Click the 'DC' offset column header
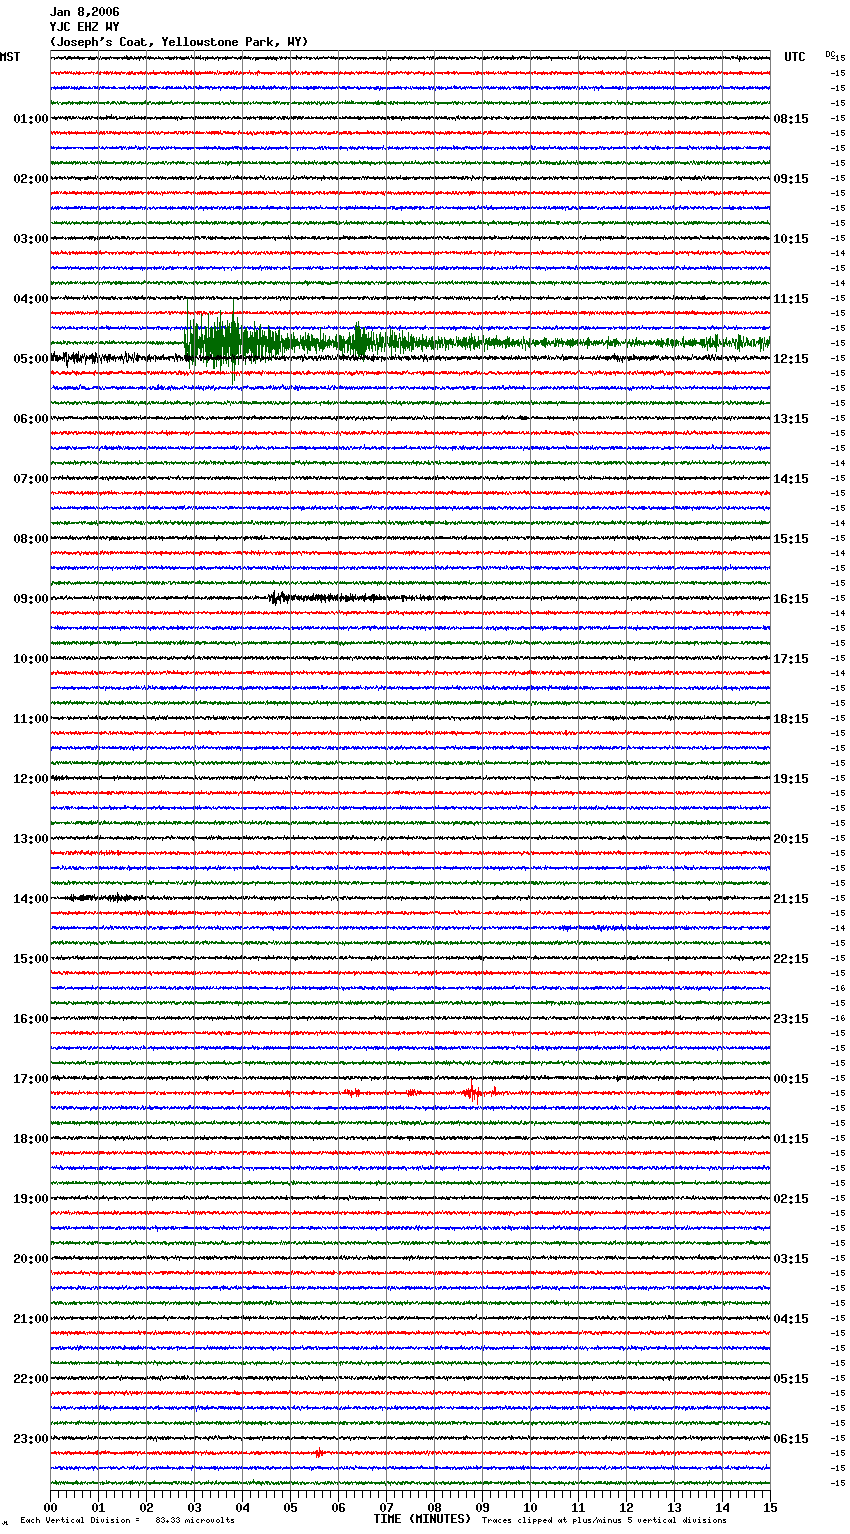 pyautogui.click(x=830, y=54)
